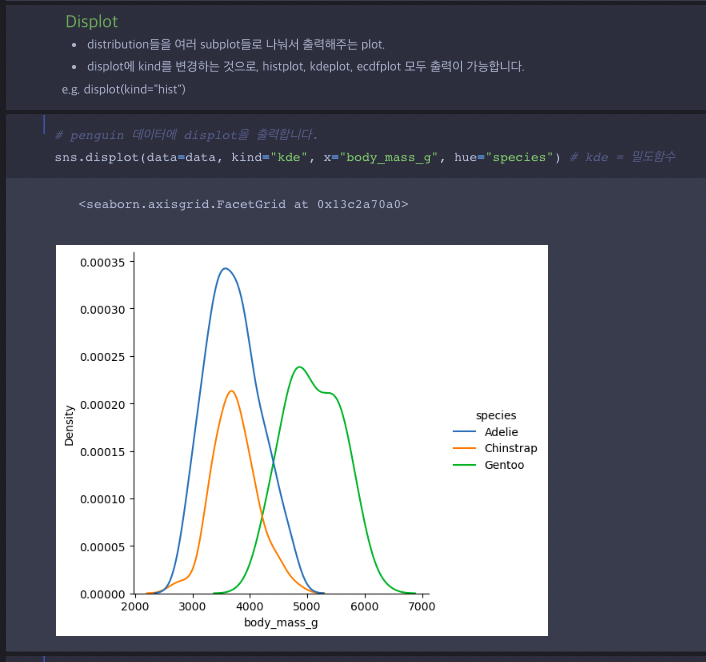706x662 pixels.
Task: Click the 0.00000 y-axis tick label
Action: pyautogui.click(x=103, y=594)
